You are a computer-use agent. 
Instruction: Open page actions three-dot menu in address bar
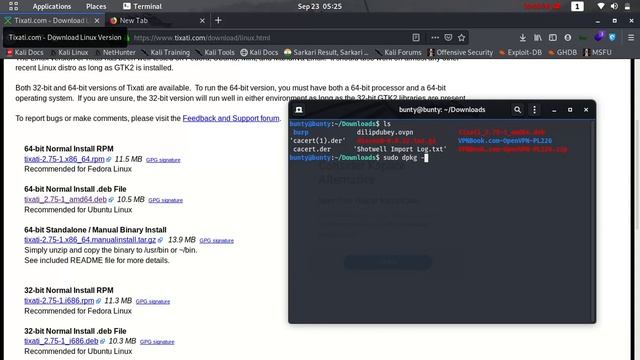click(x=435, y=38)
